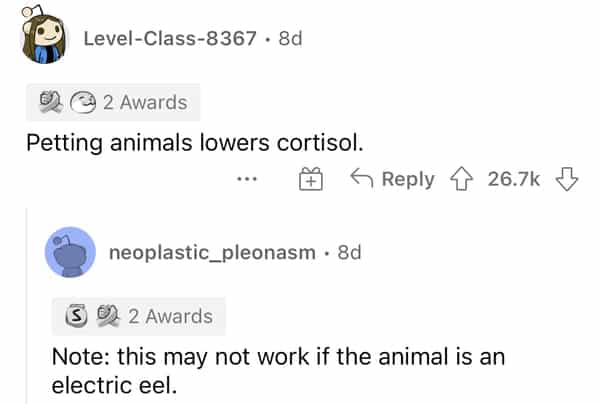Click the reply arrow icon

coord(362,178)
